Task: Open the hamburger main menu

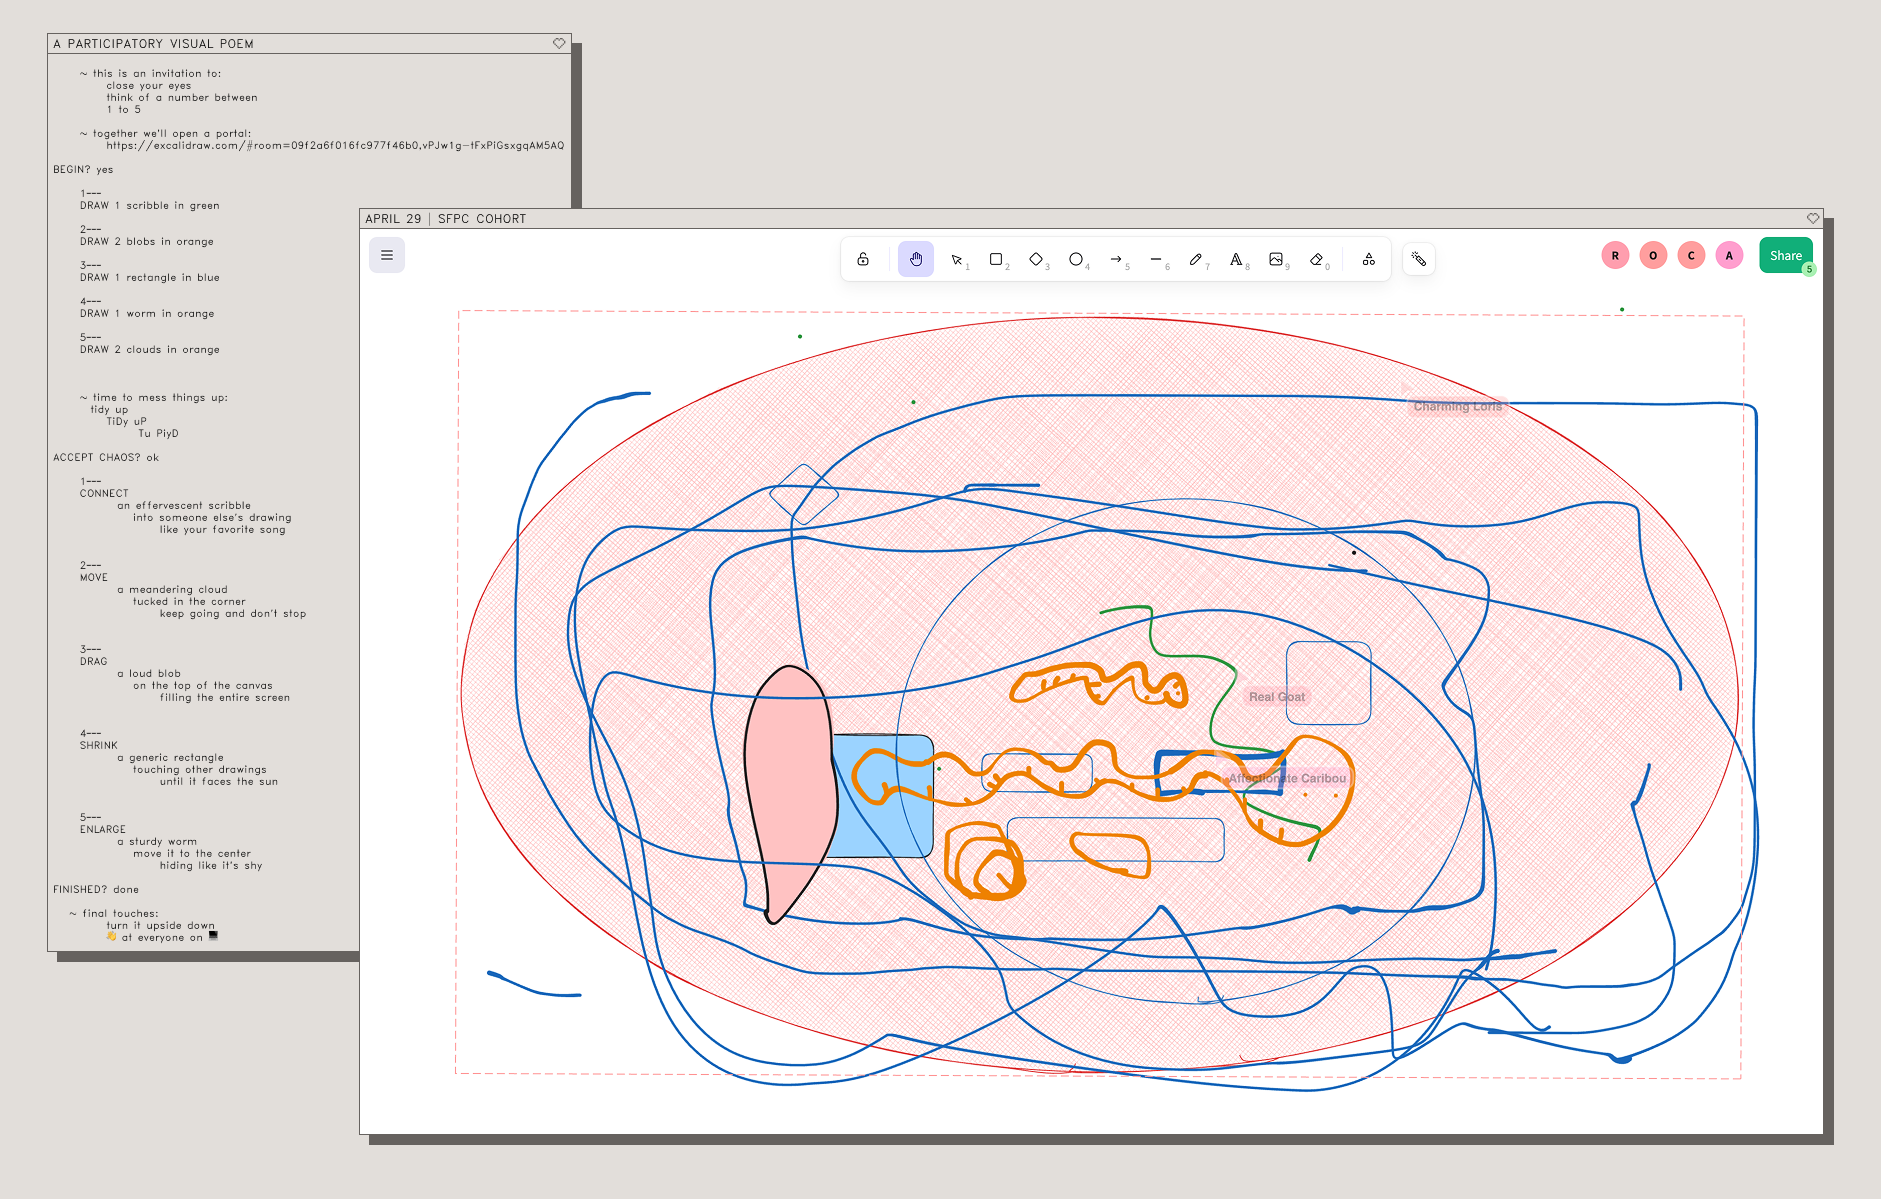Action: click(387, 255)
